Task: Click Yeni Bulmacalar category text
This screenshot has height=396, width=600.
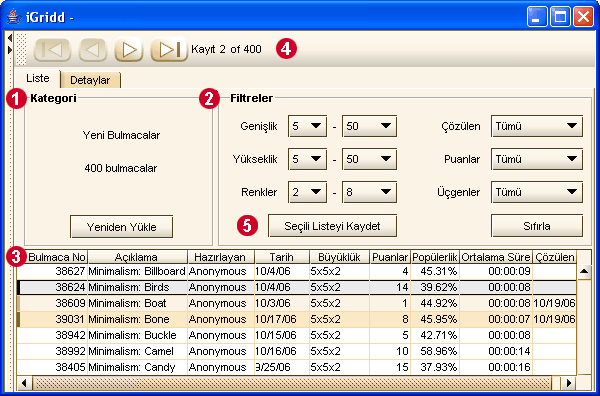Action: [x=121, y=135]
